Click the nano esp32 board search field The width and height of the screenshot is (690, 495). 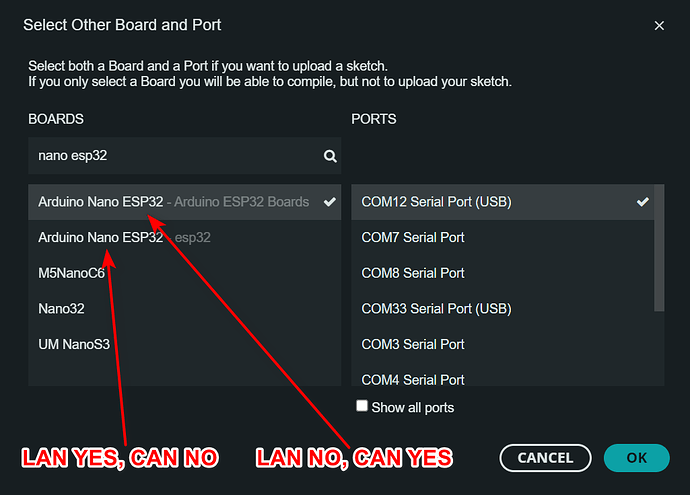175,156
